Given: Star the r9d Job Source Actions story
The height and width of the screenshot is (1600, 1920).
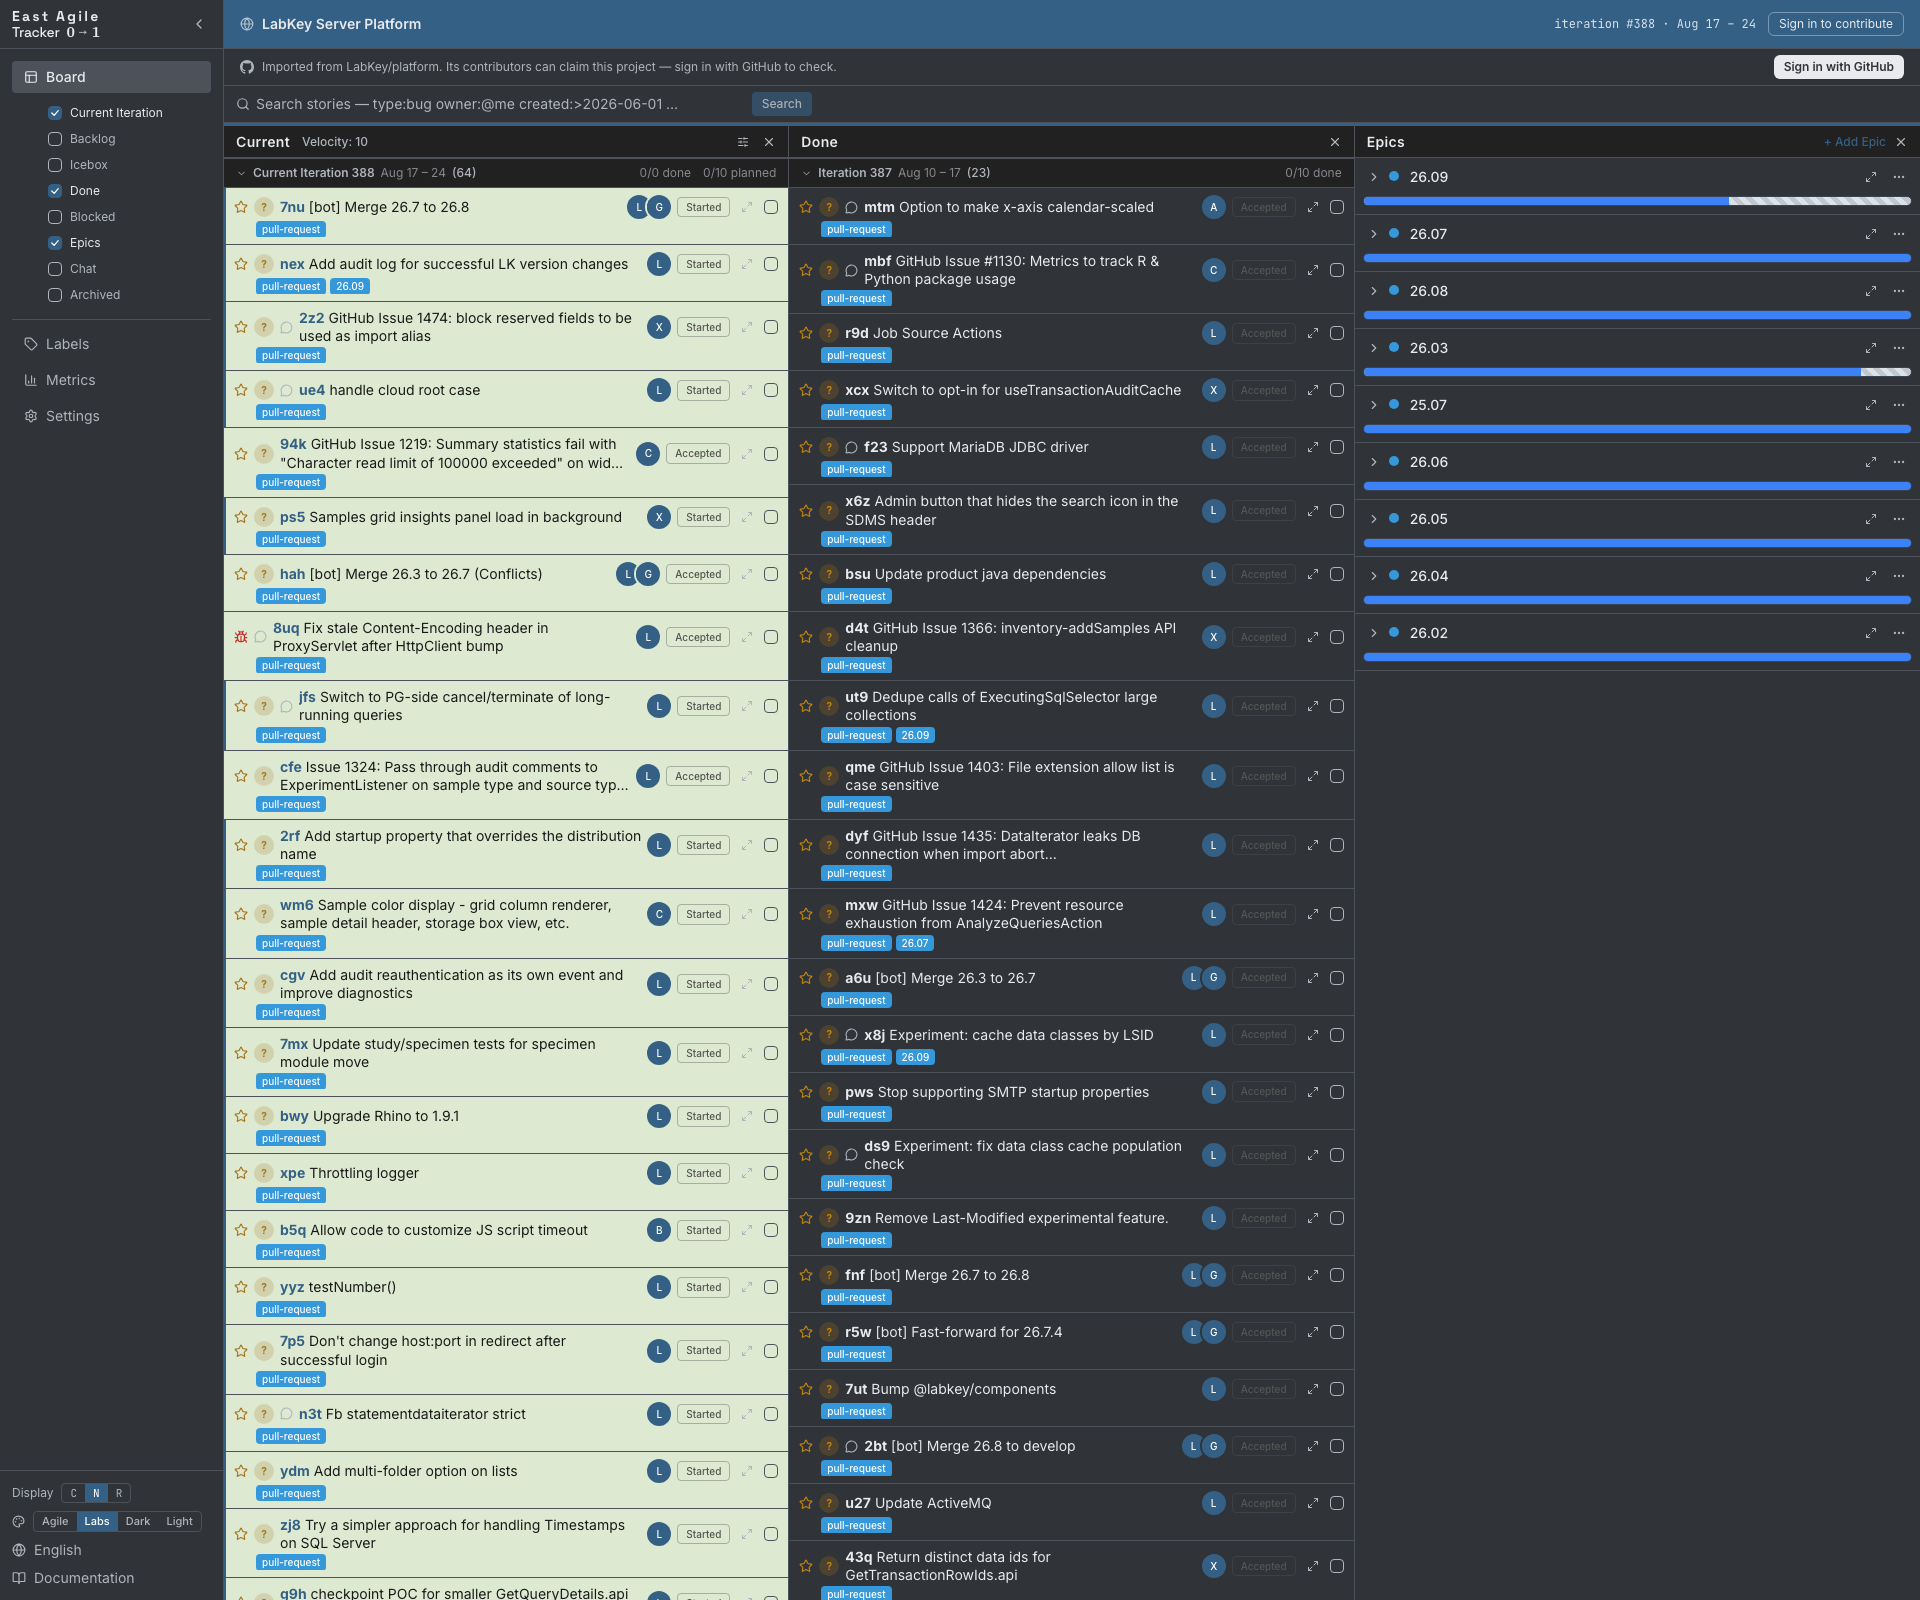Looking at the screenshot, I should [806, 333].
